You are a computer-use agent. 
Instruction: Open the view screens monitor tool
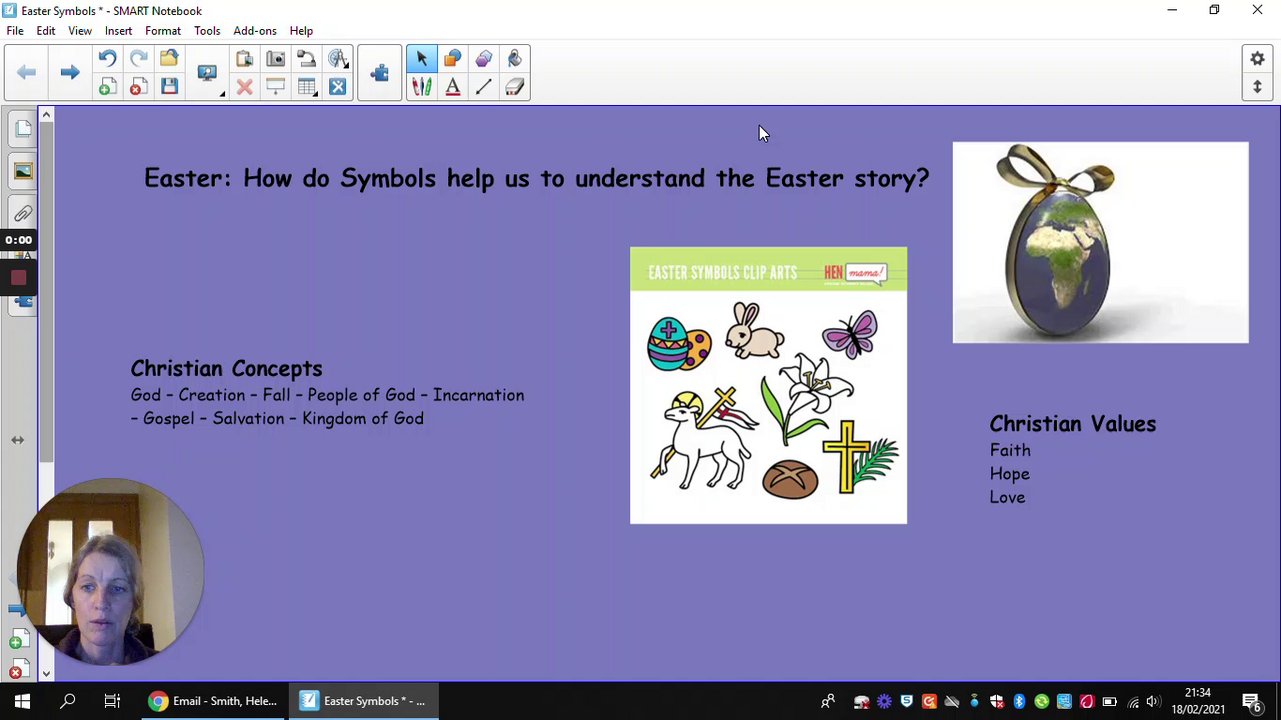207,73
